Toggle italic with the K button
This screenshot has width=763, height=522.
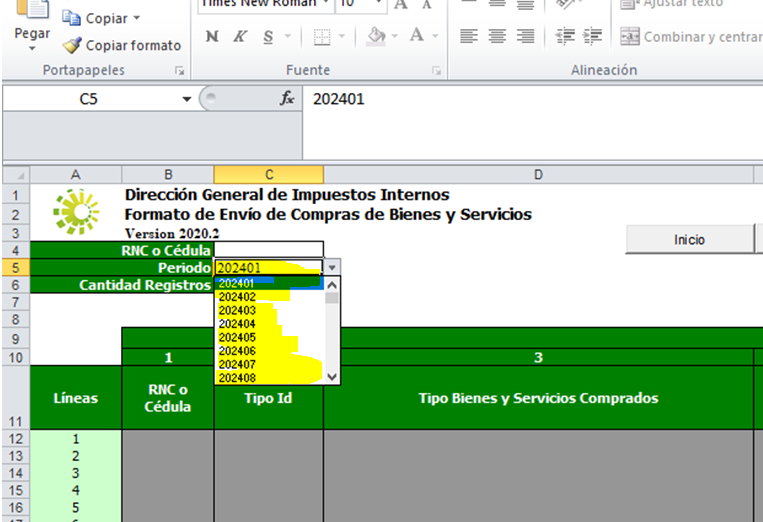240,36
